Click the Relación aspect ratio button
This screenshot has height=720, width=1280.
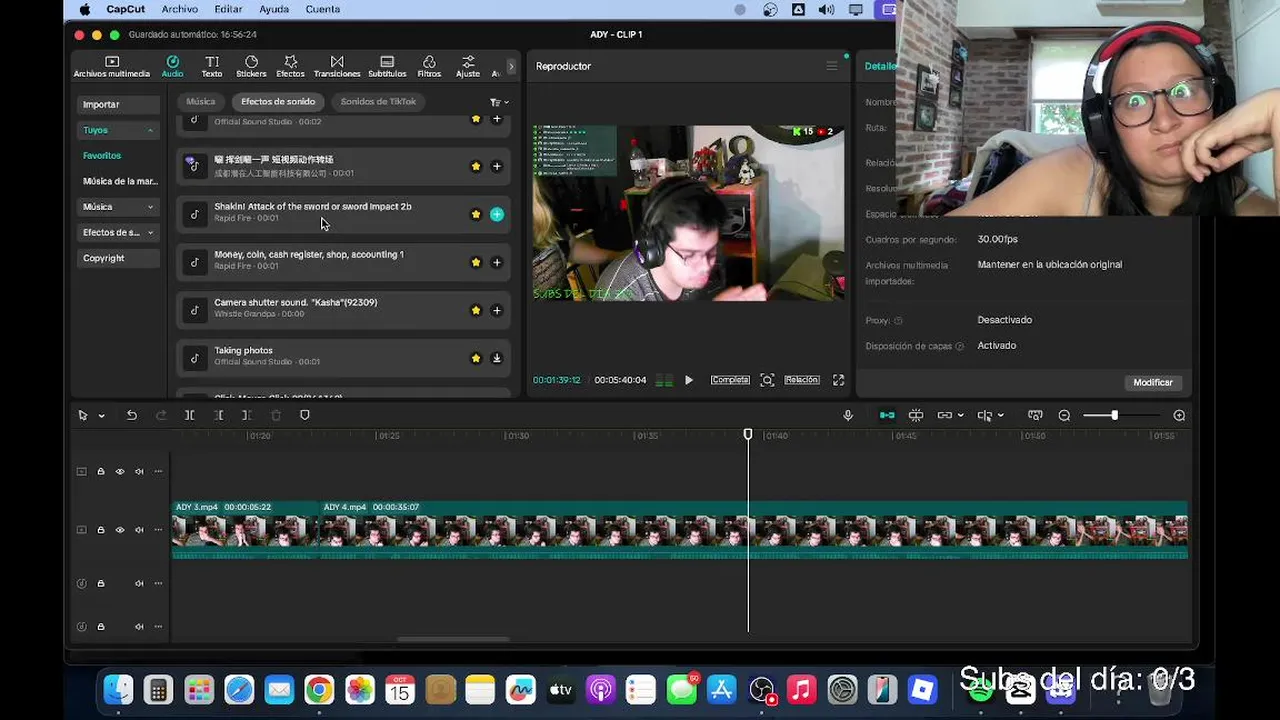802,380
